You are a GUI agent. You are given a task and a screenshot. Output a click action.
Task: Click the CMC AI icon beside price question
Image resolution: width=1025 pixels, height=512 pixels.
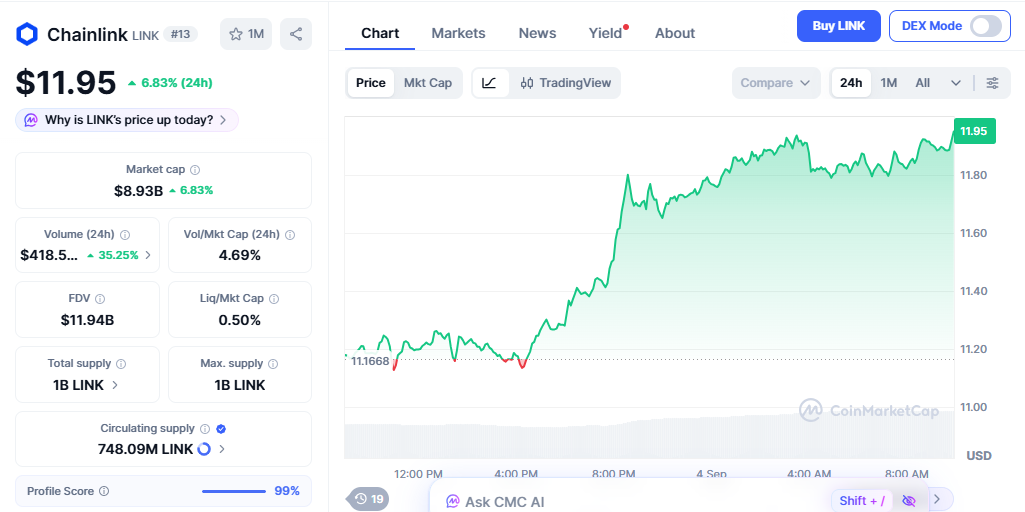(x=31, y=120)
